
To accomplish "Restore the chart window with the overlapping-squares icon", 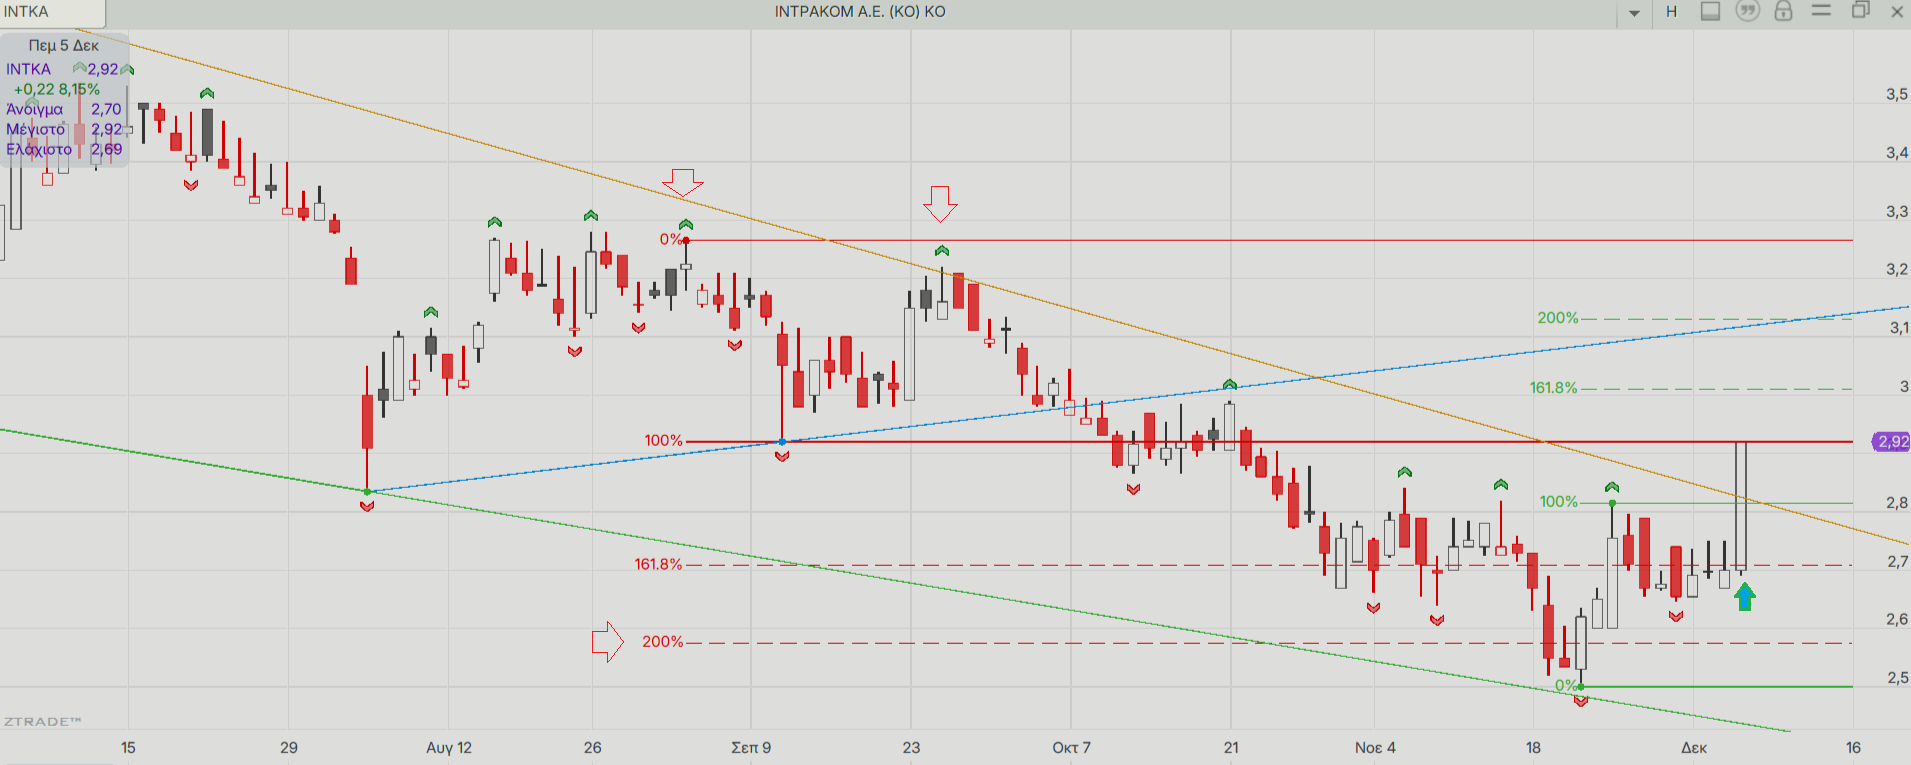I will (1860, 10).
